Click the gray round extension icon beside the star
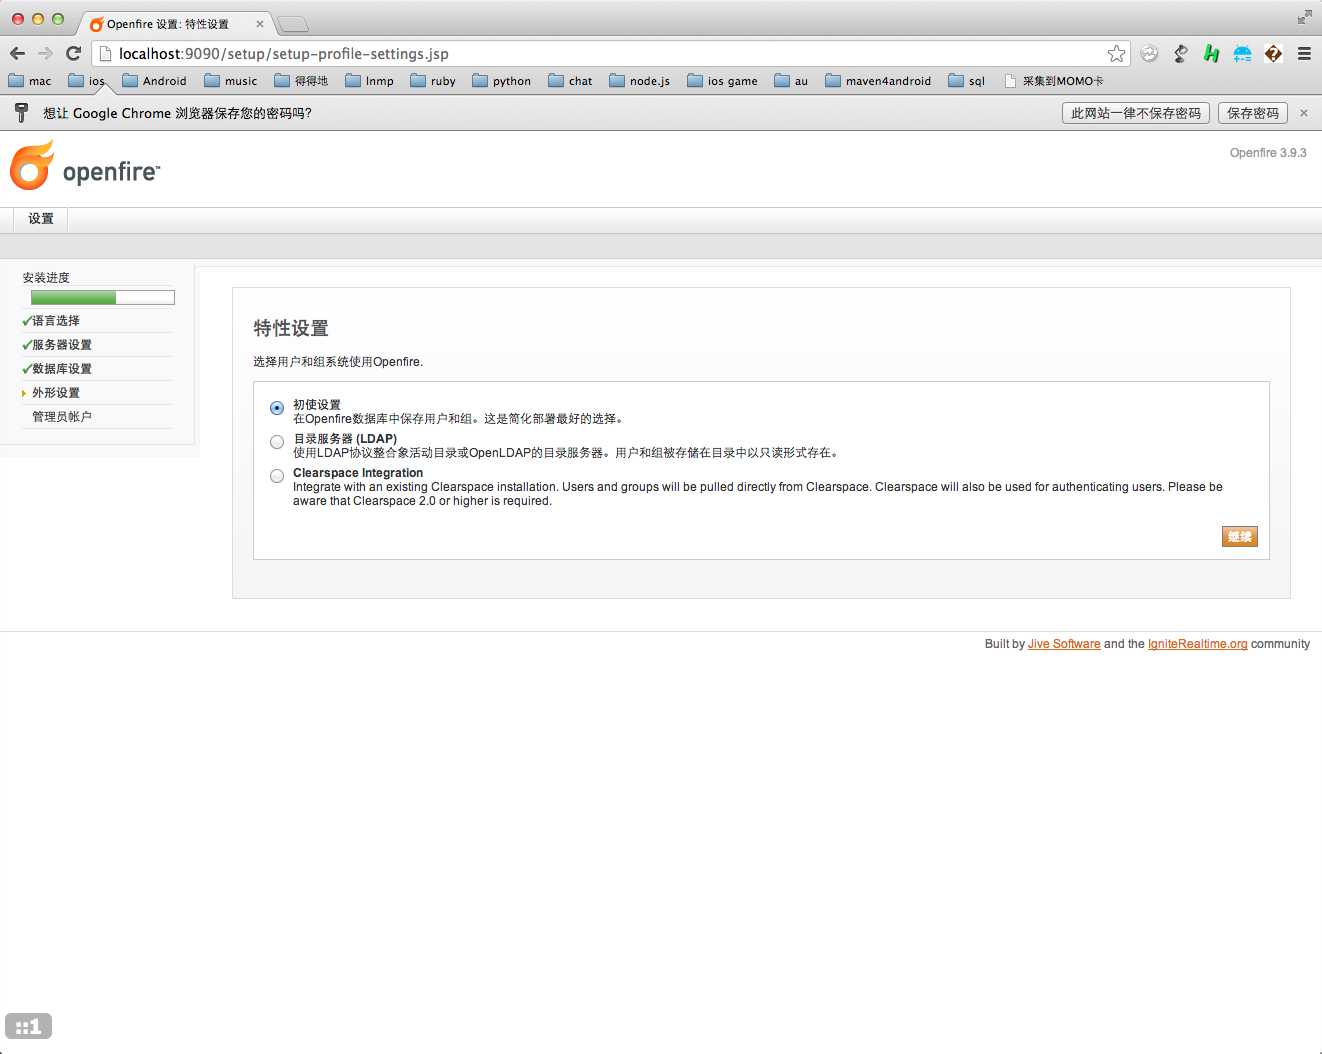The image size is (1322, 1054). tap(1149, 54)
